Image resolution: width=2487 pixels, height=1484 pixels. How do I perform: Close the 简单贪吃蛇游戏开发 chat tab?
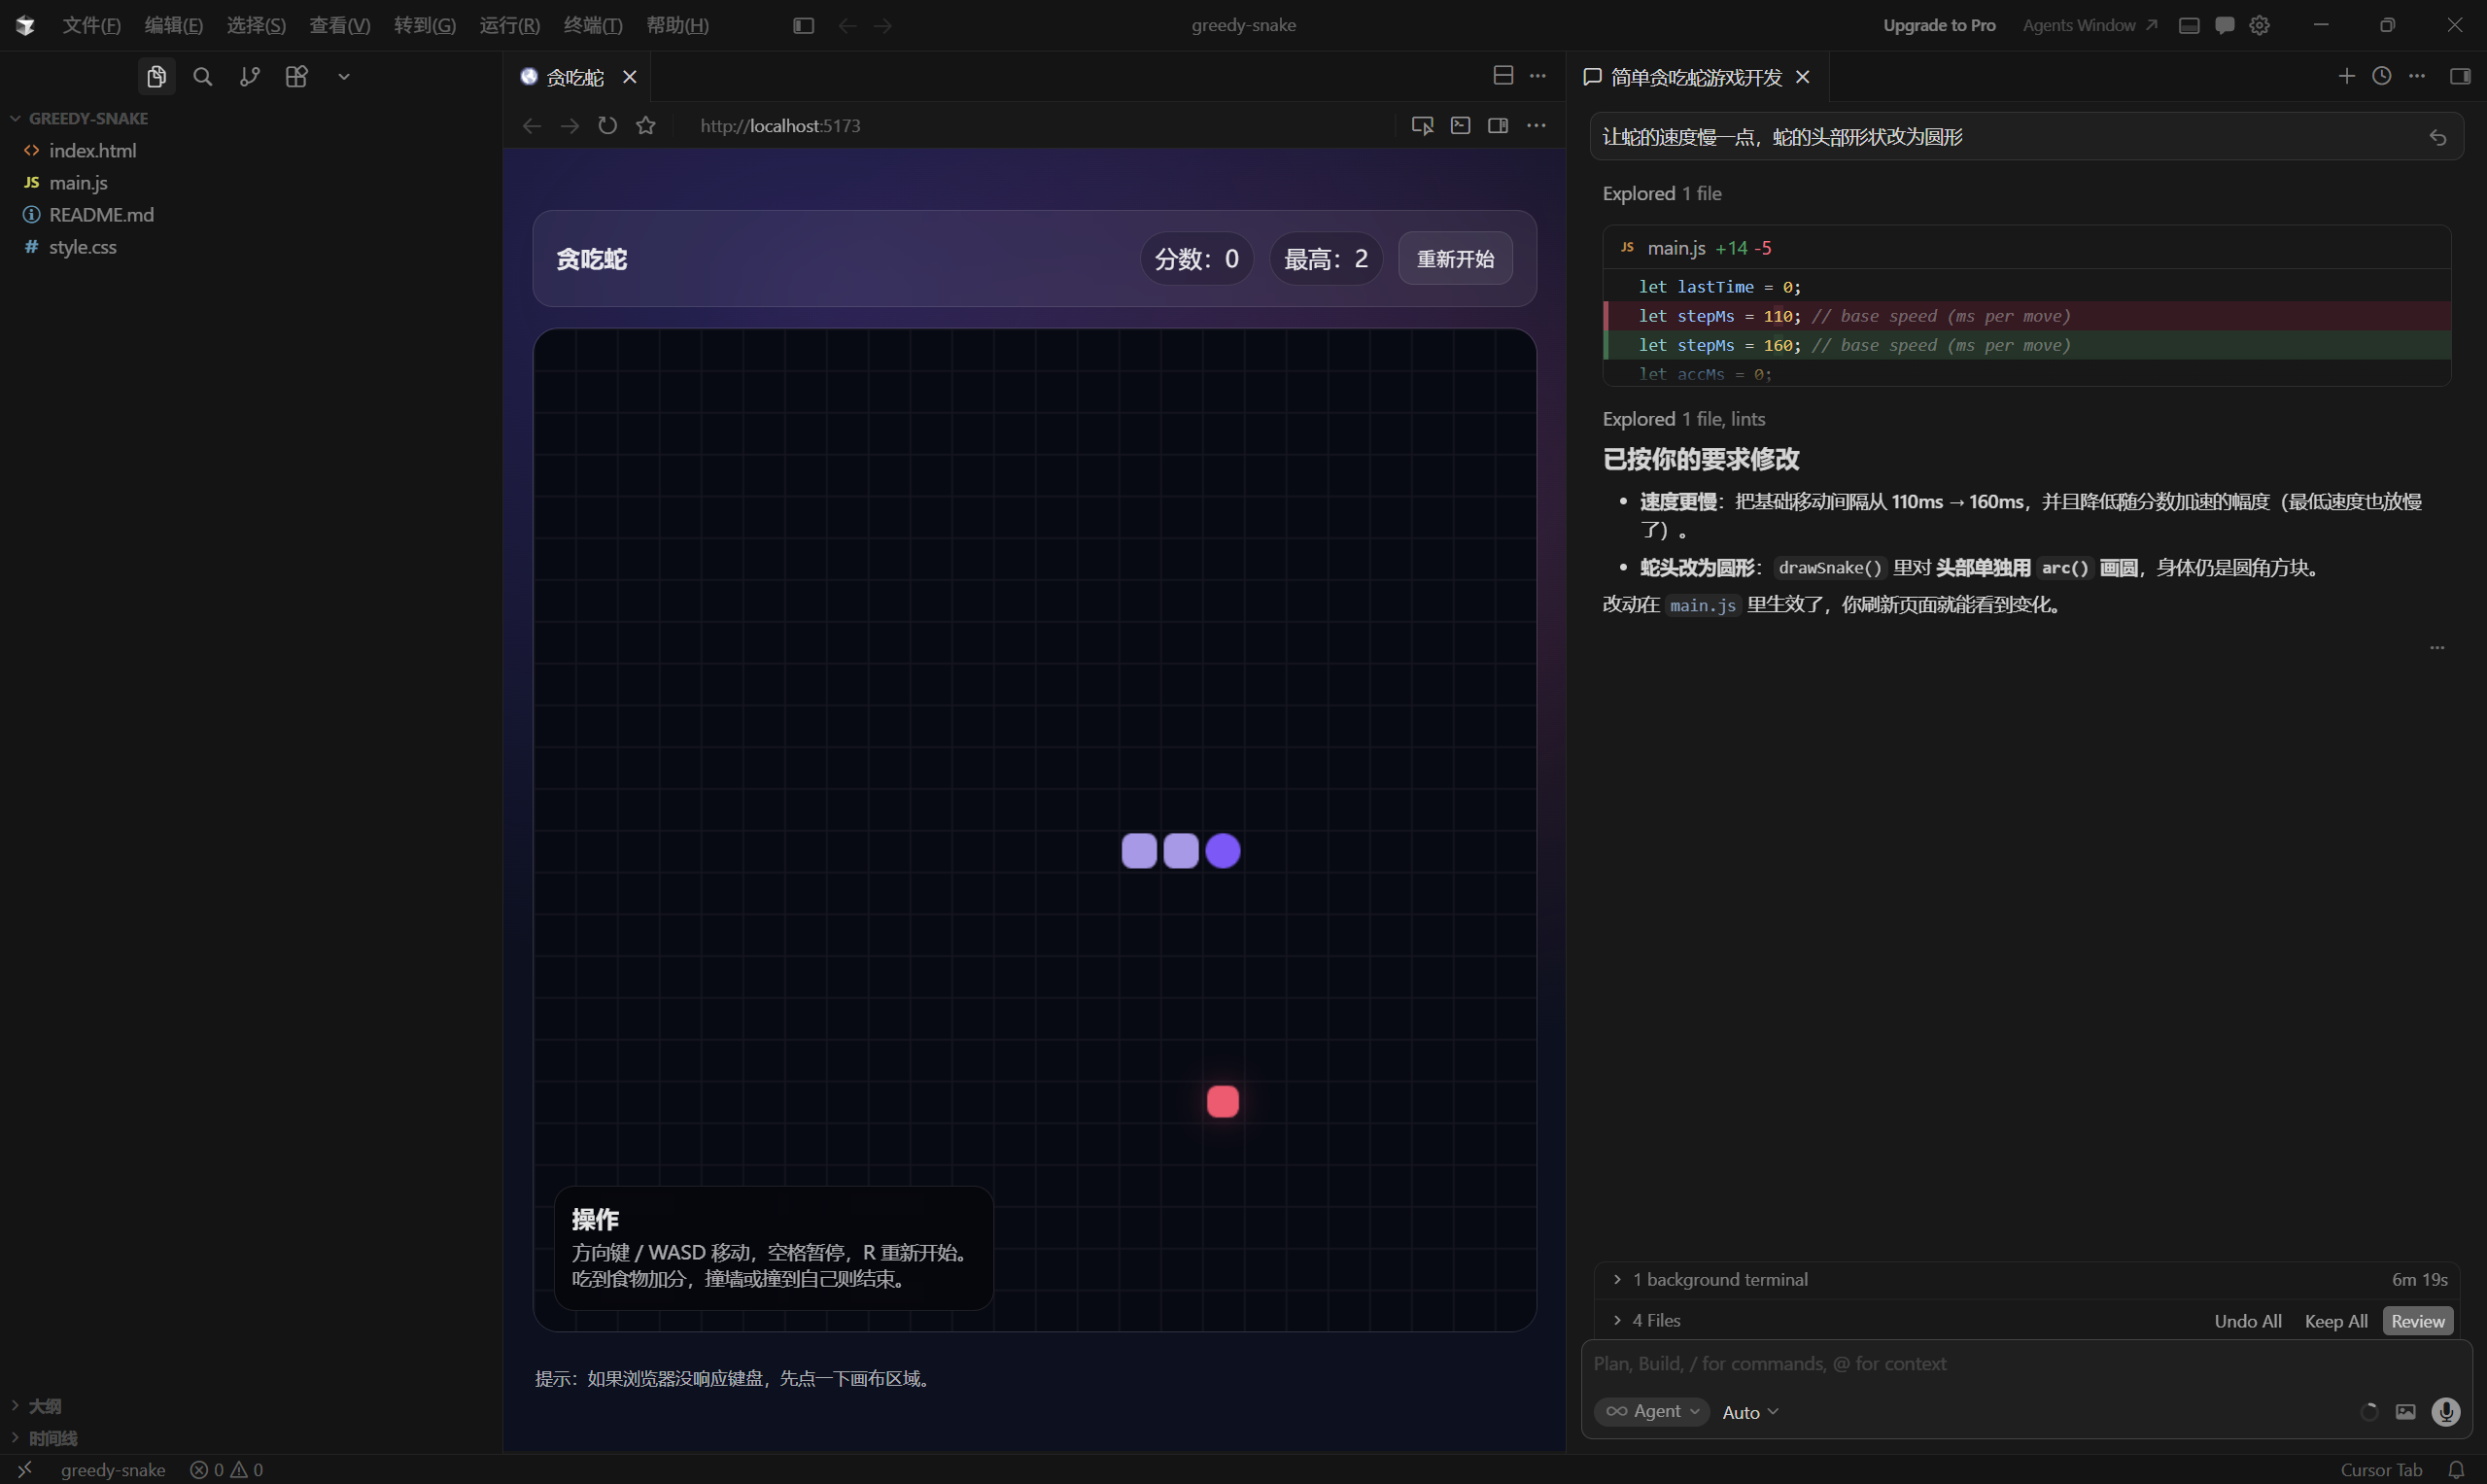click(1803, 77)
